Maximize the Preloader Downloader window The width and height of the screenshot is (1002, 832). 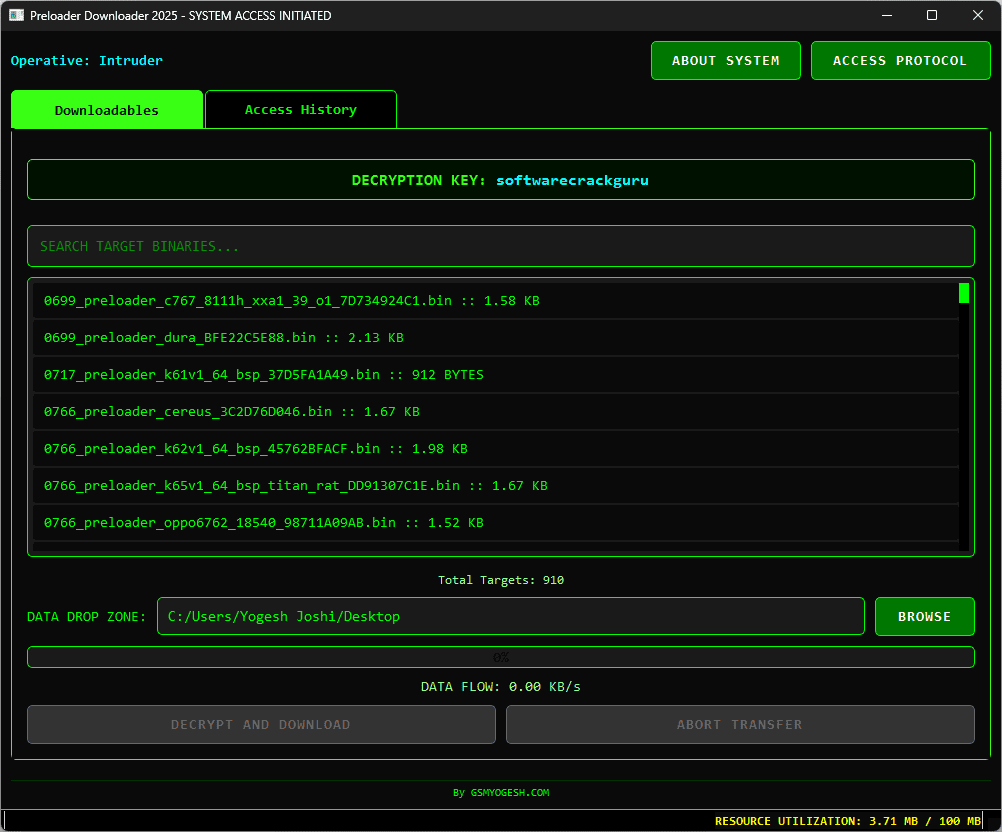pyautogui.click(x=932, y=15)
